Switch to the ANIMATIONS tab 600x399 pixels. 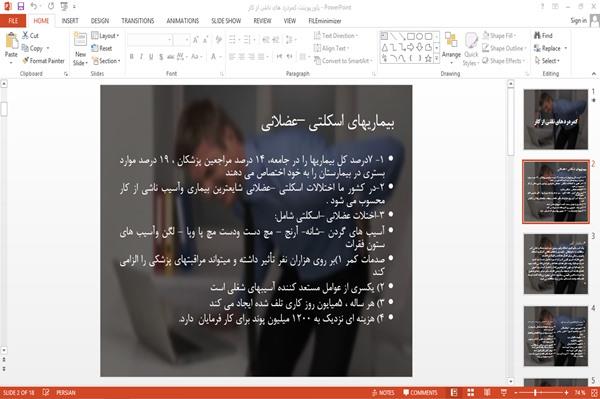pos(183,21)
